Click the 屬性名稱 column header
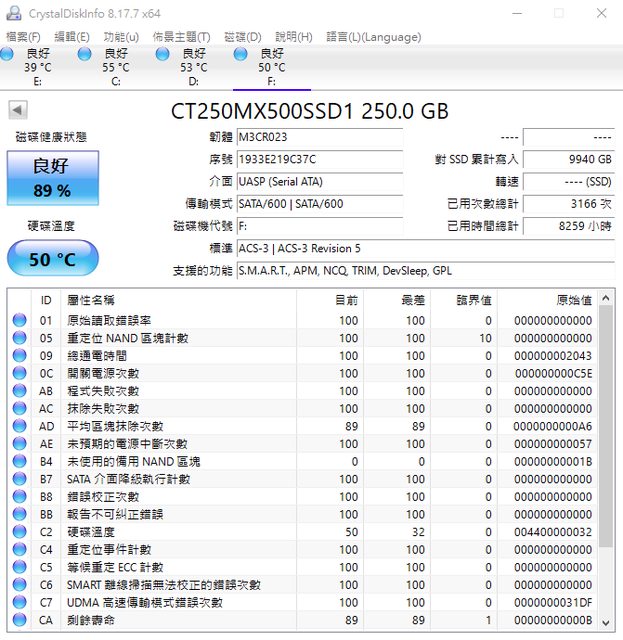The image size is (623, 640). 90,300
